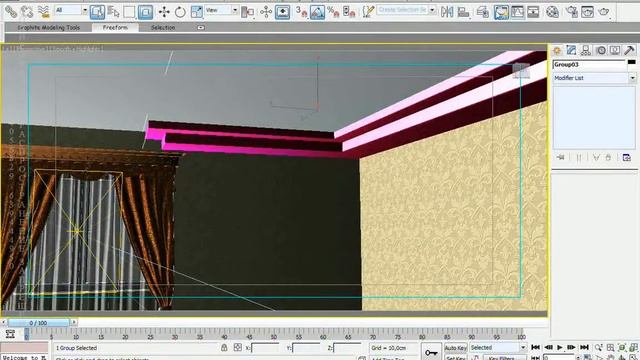Click Configure Modifier Sets button

point(627,158)
